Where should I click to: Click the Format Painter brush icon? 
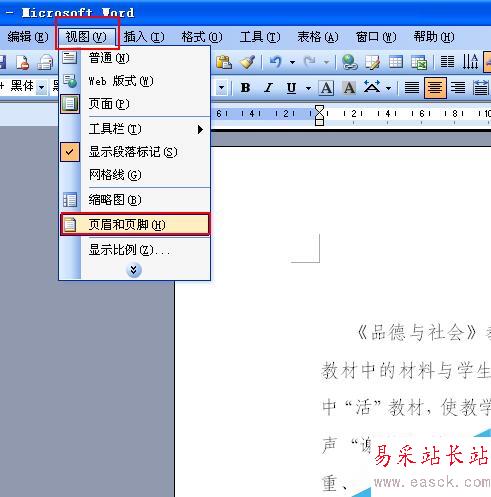pyautogui.click(x=247, y=62)
